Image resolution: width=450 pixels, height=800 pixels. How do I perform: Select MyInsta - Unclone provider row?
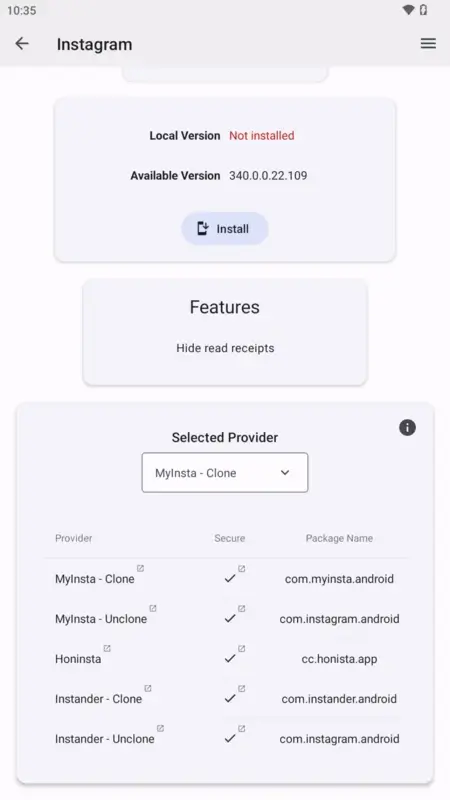coord(227,618)
